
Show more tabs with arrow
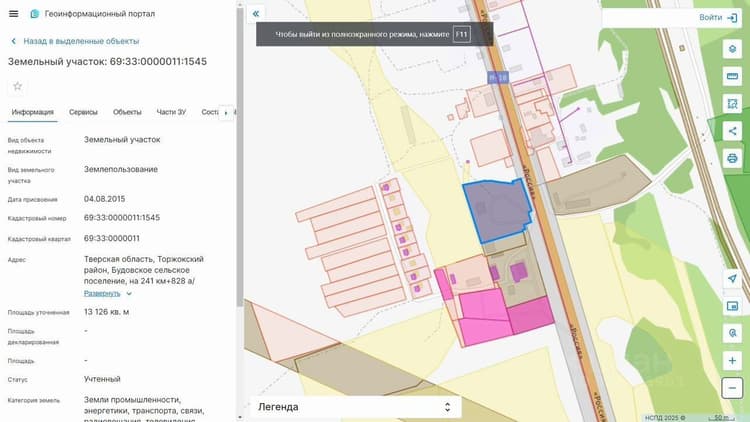tap(226, 113)
